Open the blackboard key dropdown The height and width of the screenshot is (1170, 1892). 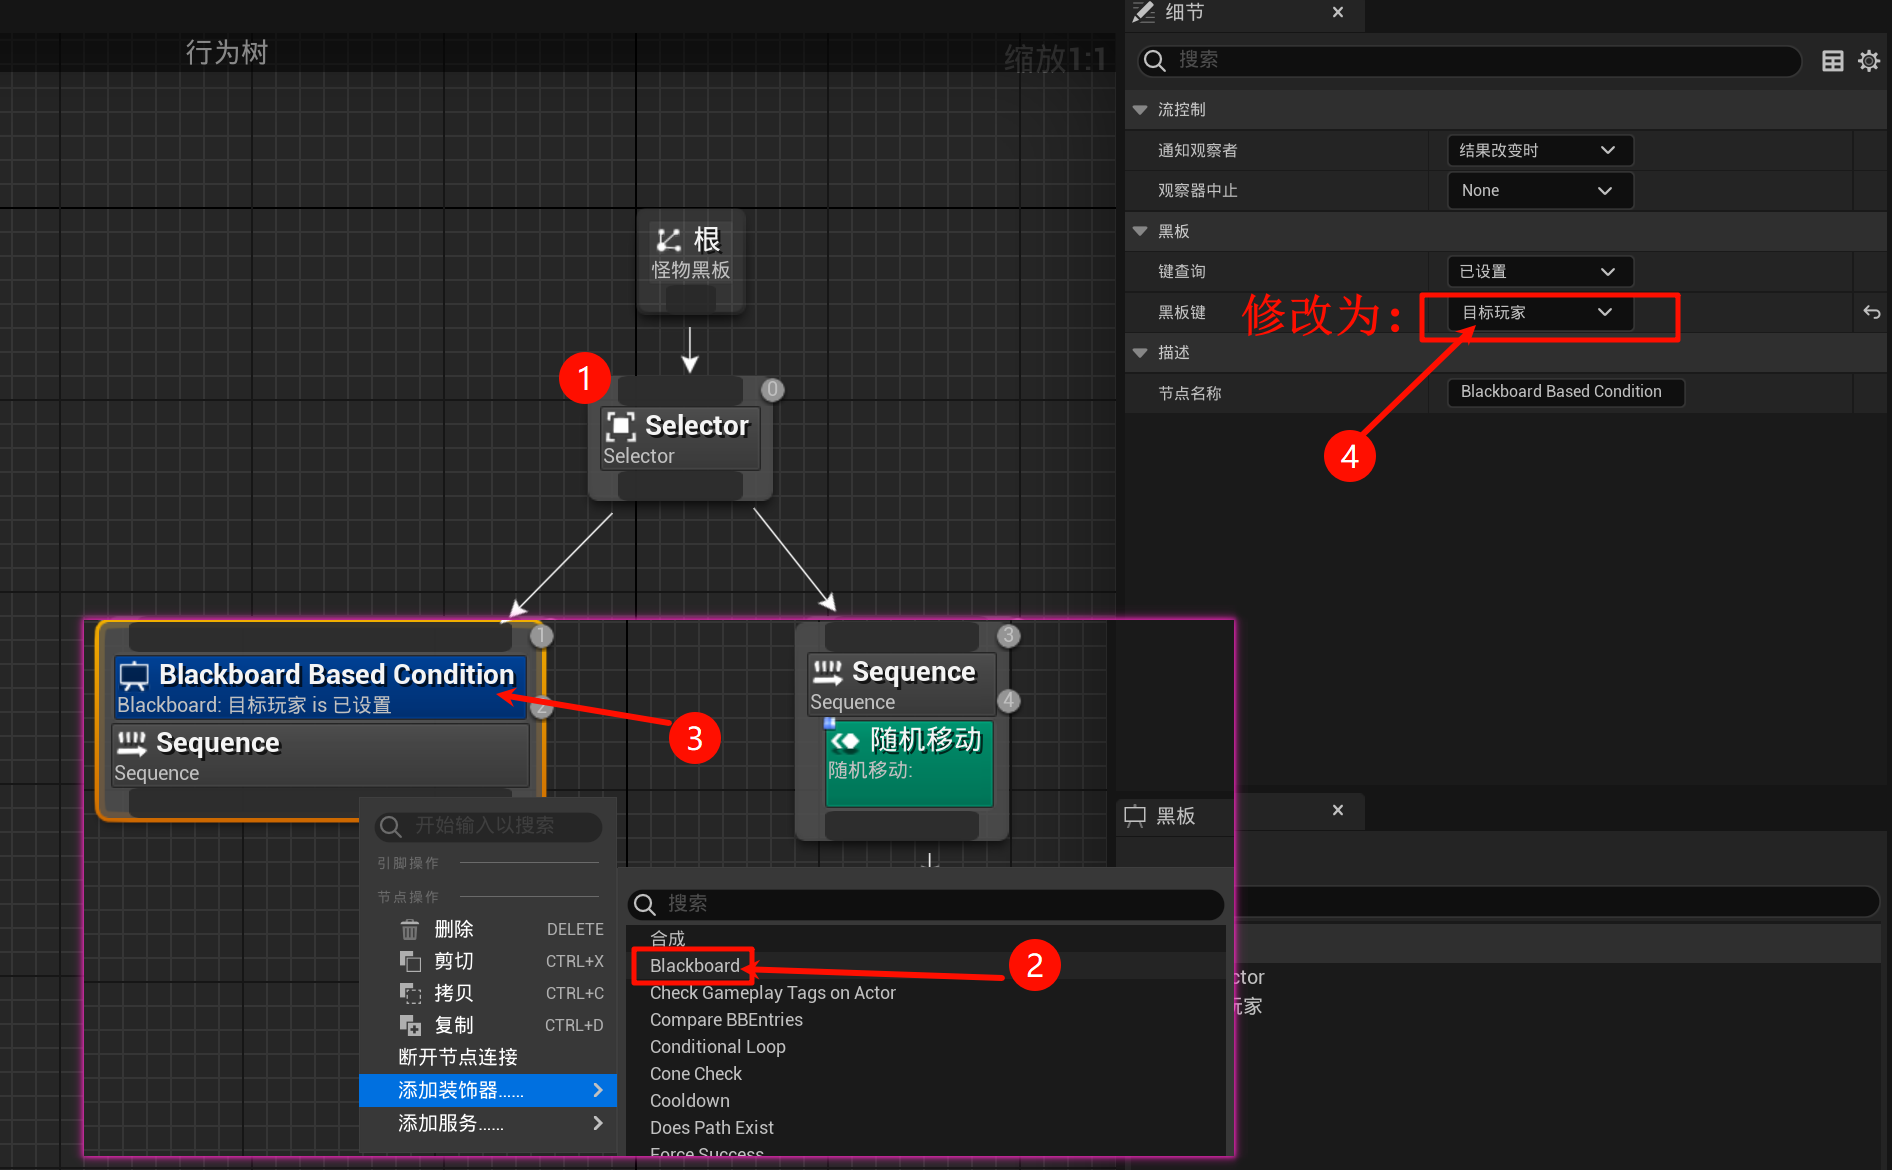[x=1539, y=313]
